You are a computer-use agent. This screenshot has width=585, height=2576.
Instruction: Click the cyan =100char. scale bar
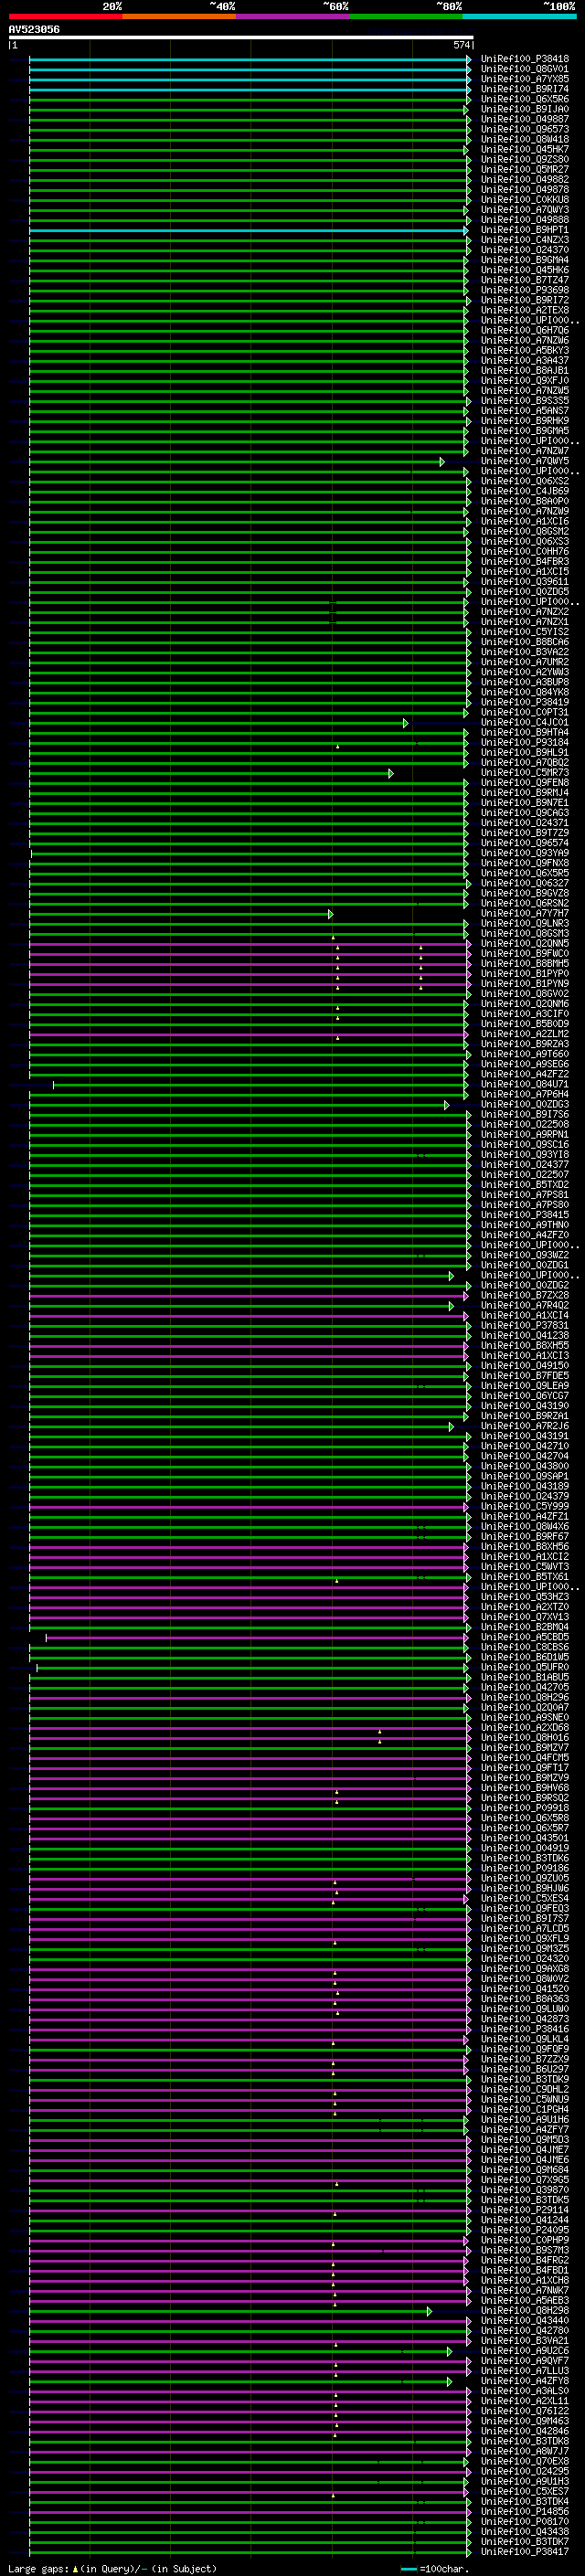408,2569
